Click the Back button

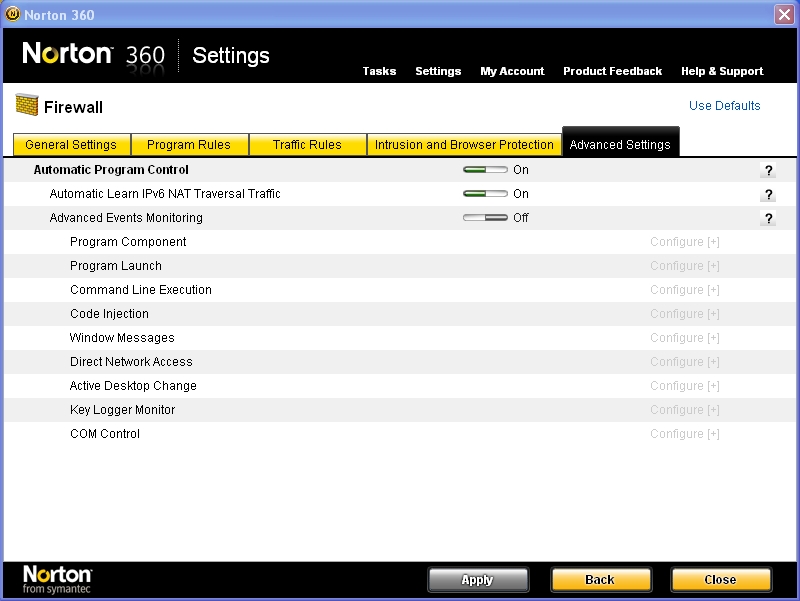coord(601,580)
